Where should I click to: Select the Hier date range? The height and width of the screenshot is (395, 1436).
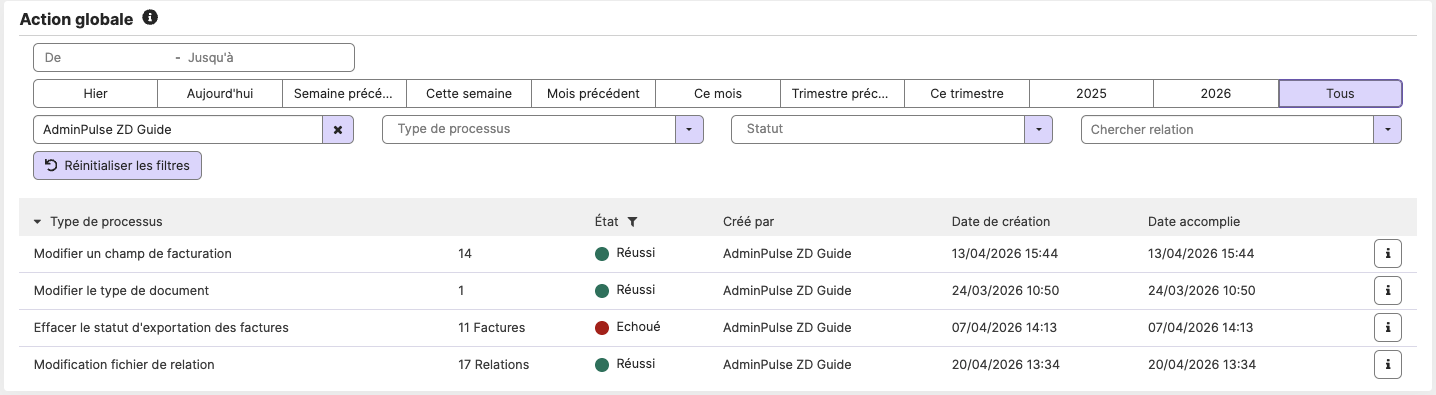coord(96,93)
